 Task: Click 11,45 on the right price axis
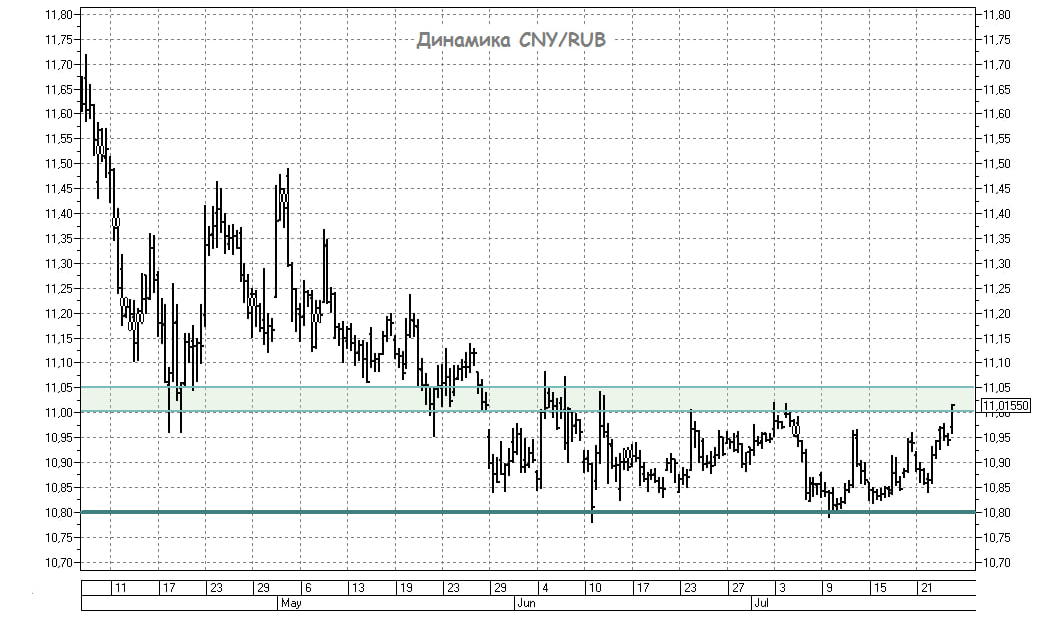(x=997, y=189)
